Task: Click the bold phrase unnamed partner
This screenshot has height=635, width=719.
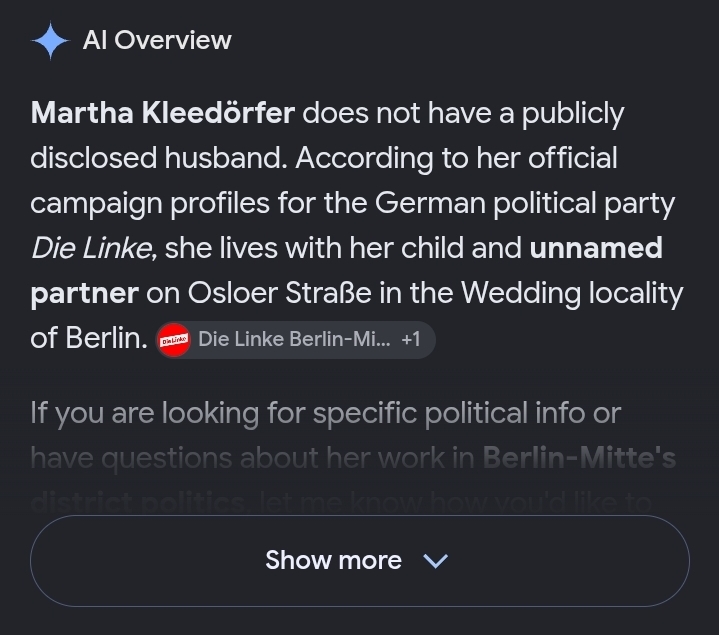Action: pos(596,248)
